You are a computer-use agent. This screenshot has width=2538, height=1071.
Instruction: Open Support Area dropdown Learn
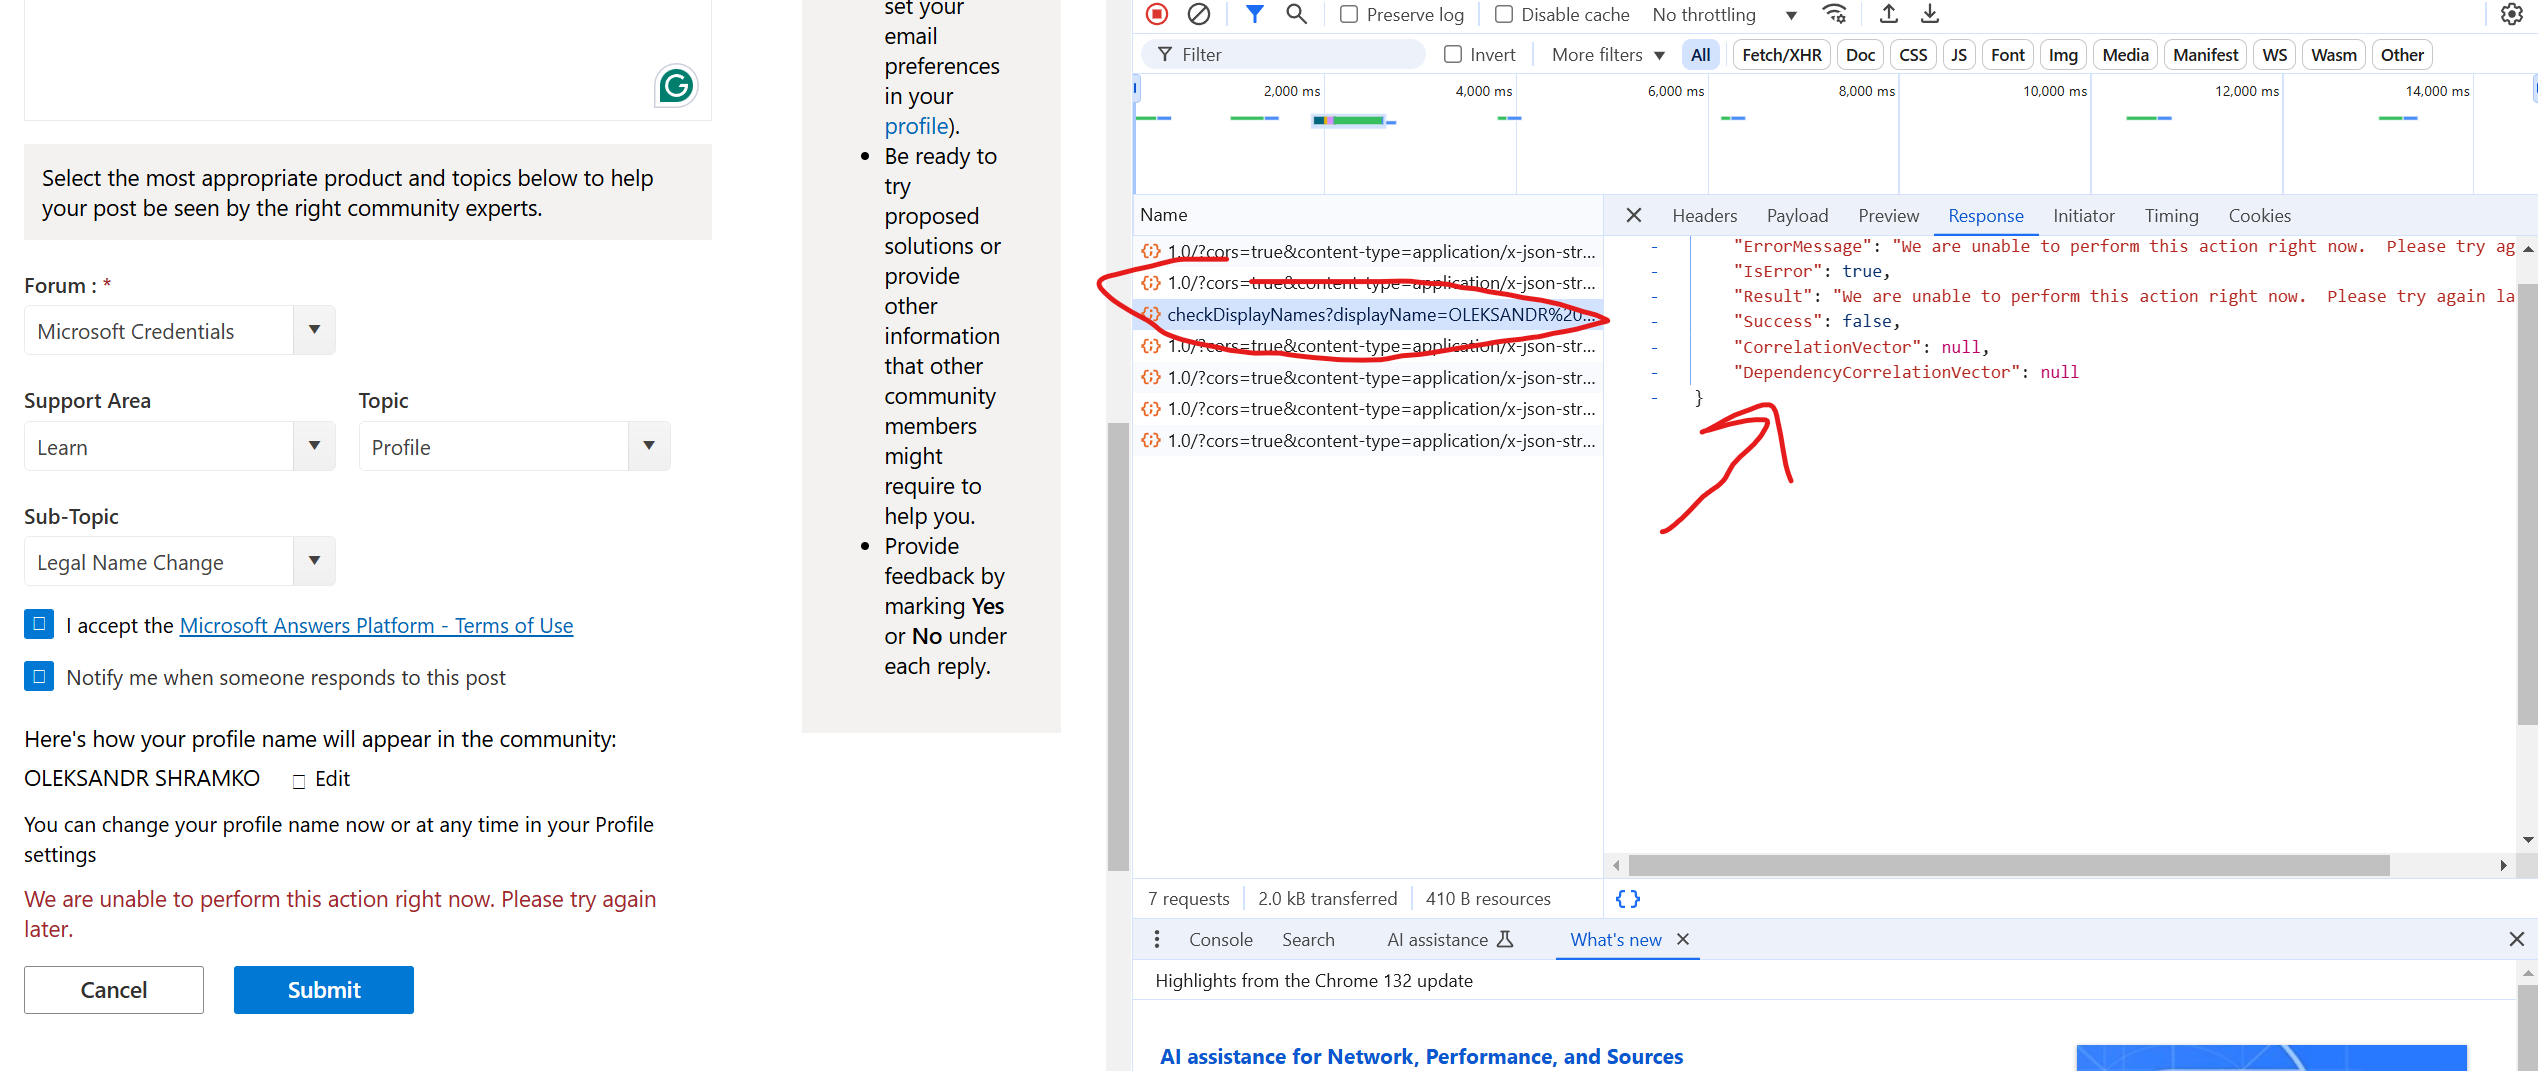[180, 447]
